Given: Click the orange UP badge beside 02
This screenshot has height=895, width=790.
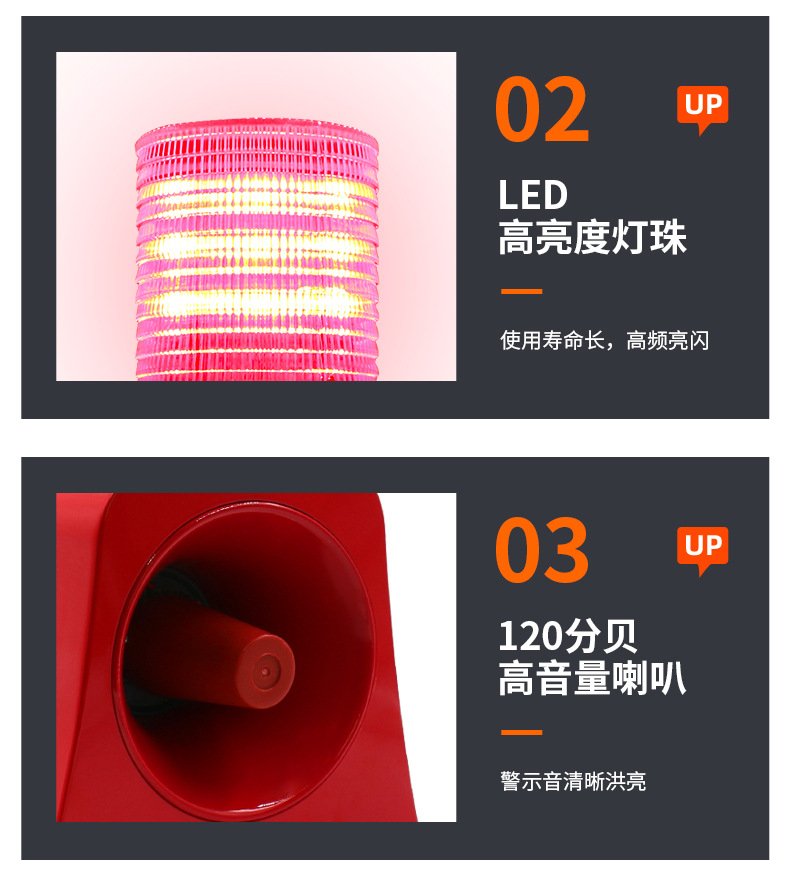Looking at the screenshot, I should tap(702, 108).
